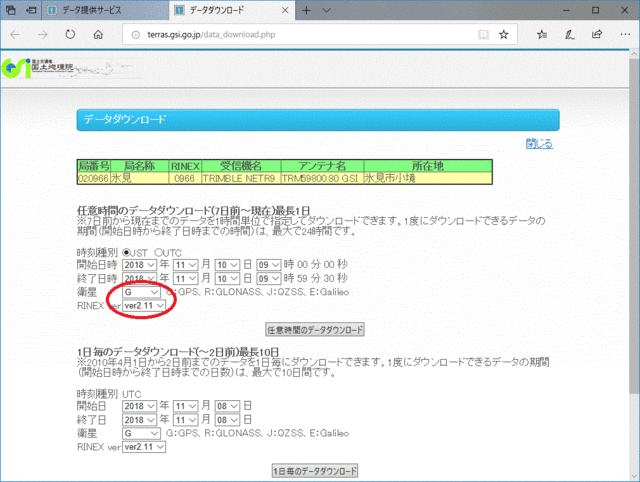This screenshot has height=482, width=640.
Task: Click the station name 氷見 cell
Action: pyautogui.click(x=139, y=178)
